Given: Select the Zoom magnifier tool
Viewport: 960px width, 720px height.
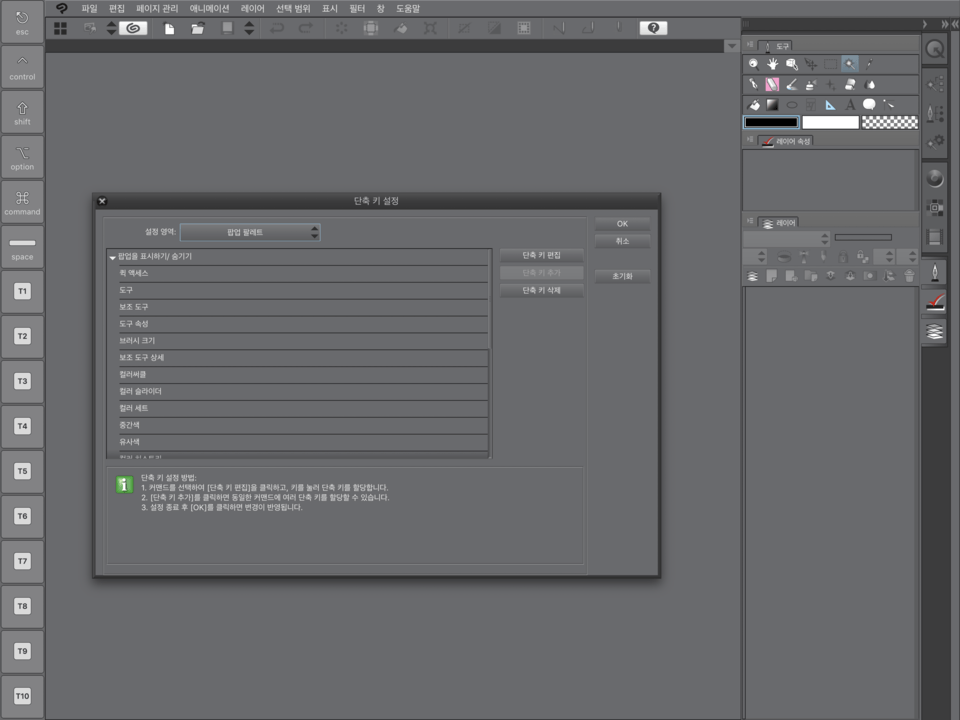Looking at the screenshot, I should tap(753, 64).
